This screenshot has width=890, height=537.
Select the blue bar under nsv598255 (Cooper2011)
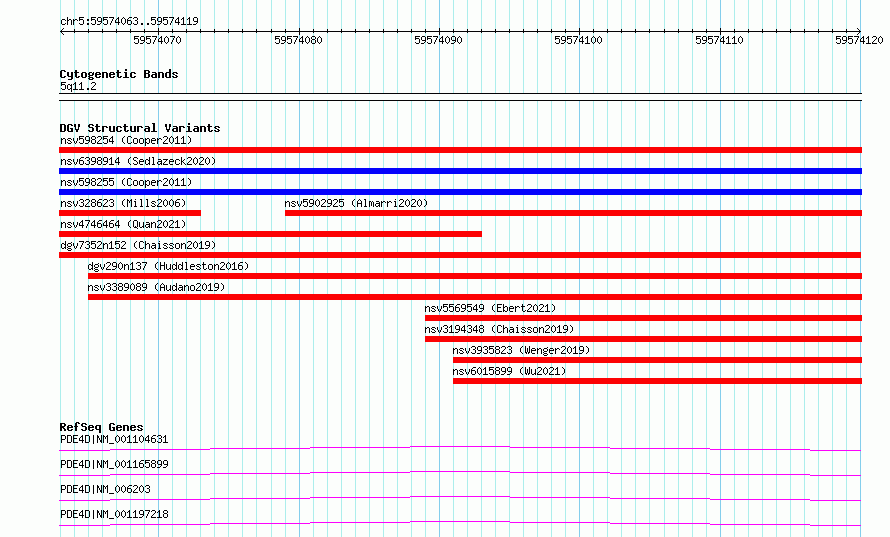(460, 192)
